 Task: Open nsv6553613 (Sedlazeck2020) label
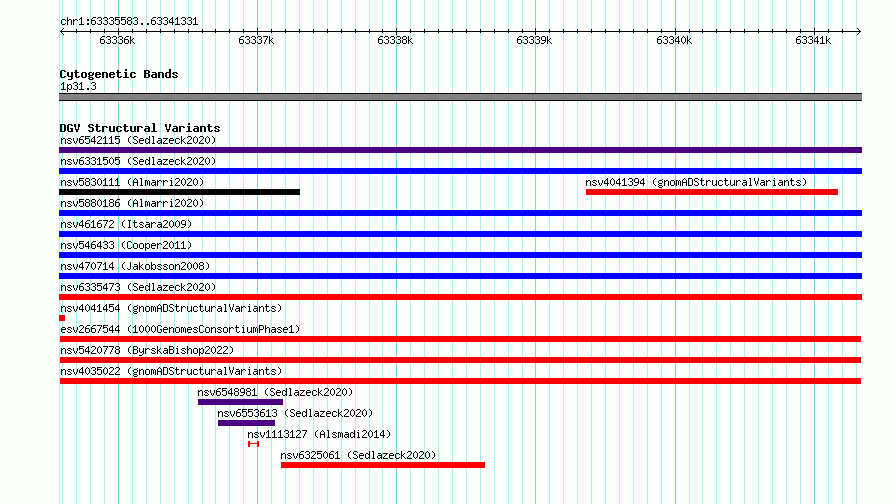[295, 413]
